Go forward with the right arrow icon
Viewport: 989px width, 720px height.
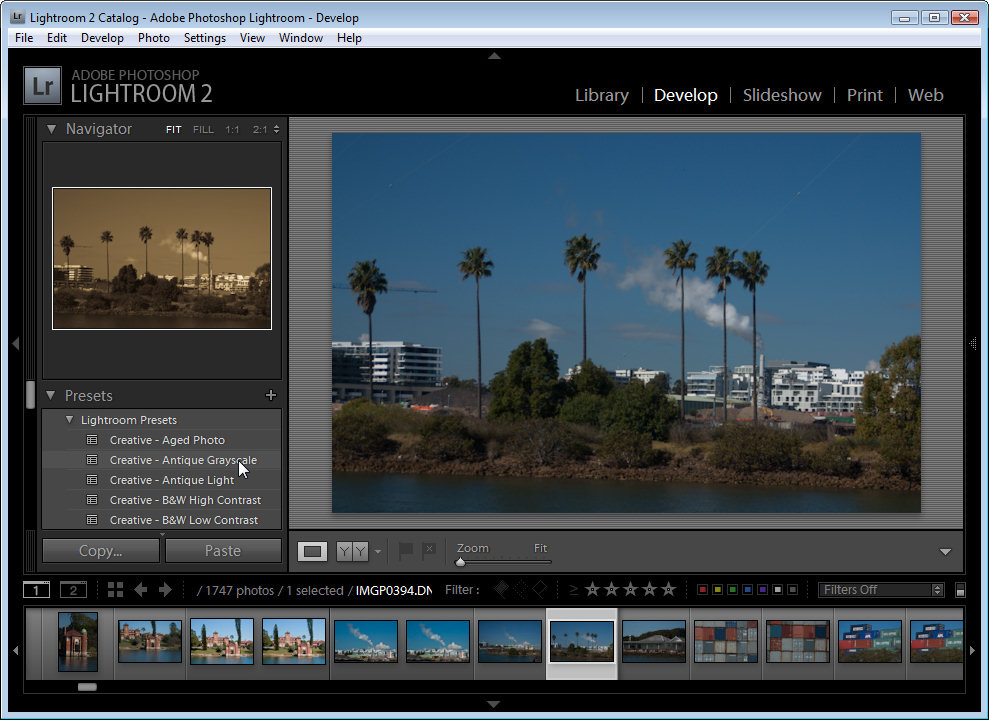165,589
